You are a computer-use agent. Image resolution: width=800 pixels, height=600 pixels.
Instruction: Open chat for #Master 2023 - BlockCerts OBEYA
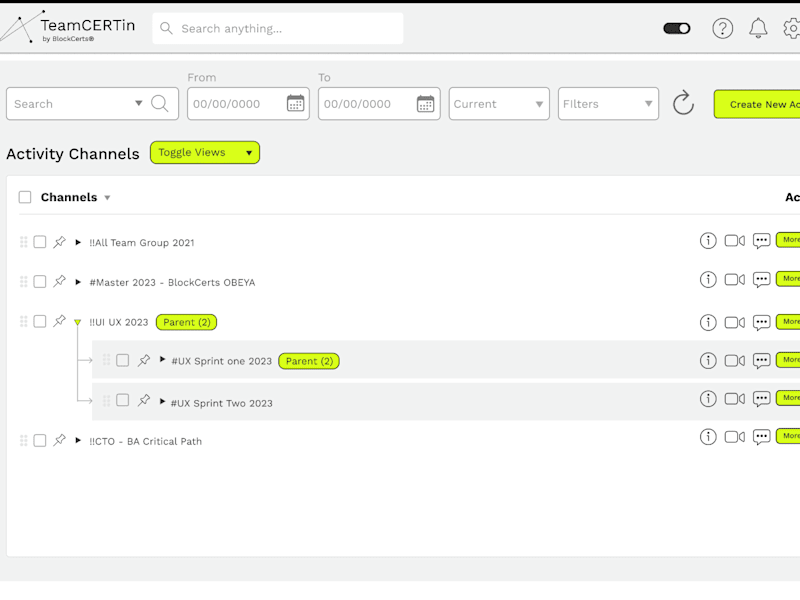click(x=761, y=280)
